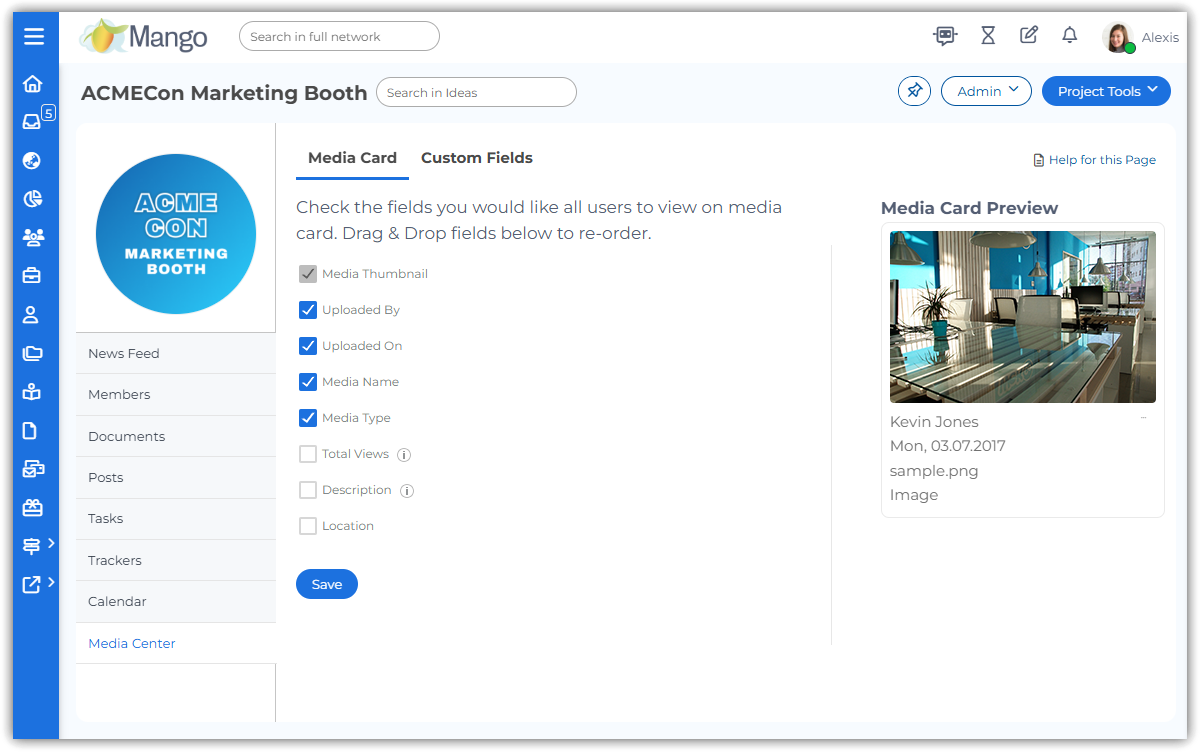Switch to the Custom Fields tab

pyautogui.click(x=476, y=158)
